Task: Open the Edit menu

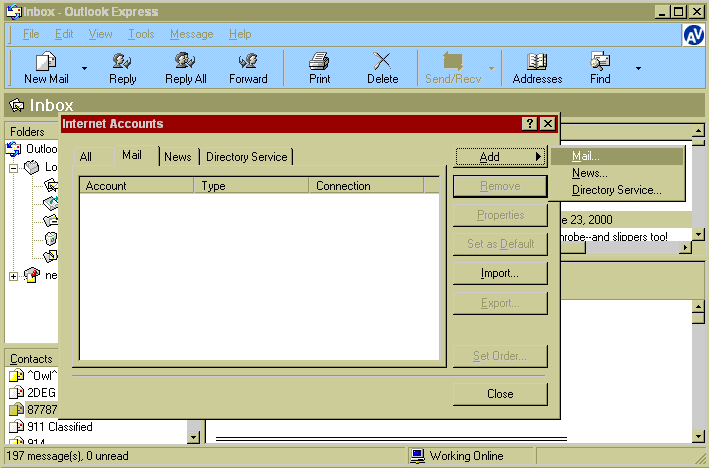Action: tap(64, 34)
